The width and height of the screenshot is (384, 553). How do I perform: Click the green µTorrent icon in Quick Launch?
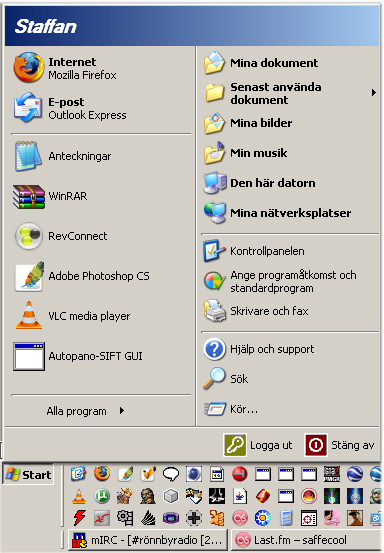(x=102, y=496)
